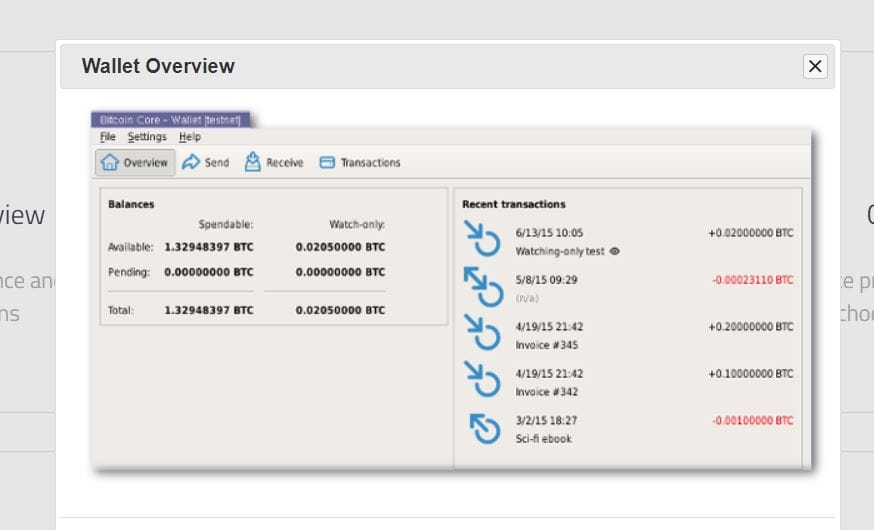Open the Transactions card icon
This screenshot has width=874, height=530.
pyautogui.click(x=327, y=163)
